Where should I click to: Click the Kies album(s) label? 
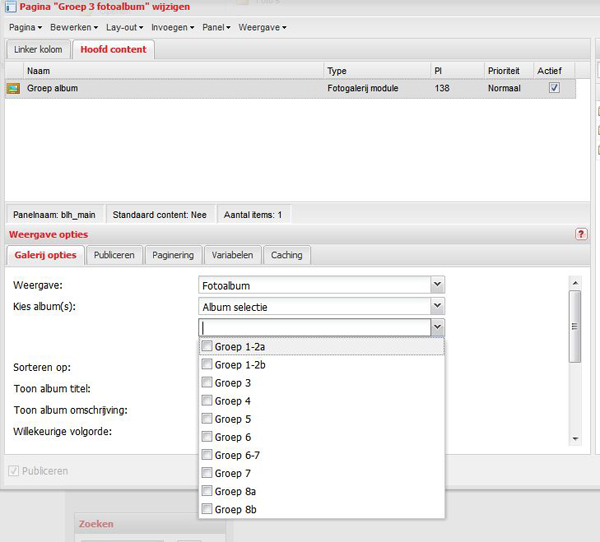coord(44,307)
